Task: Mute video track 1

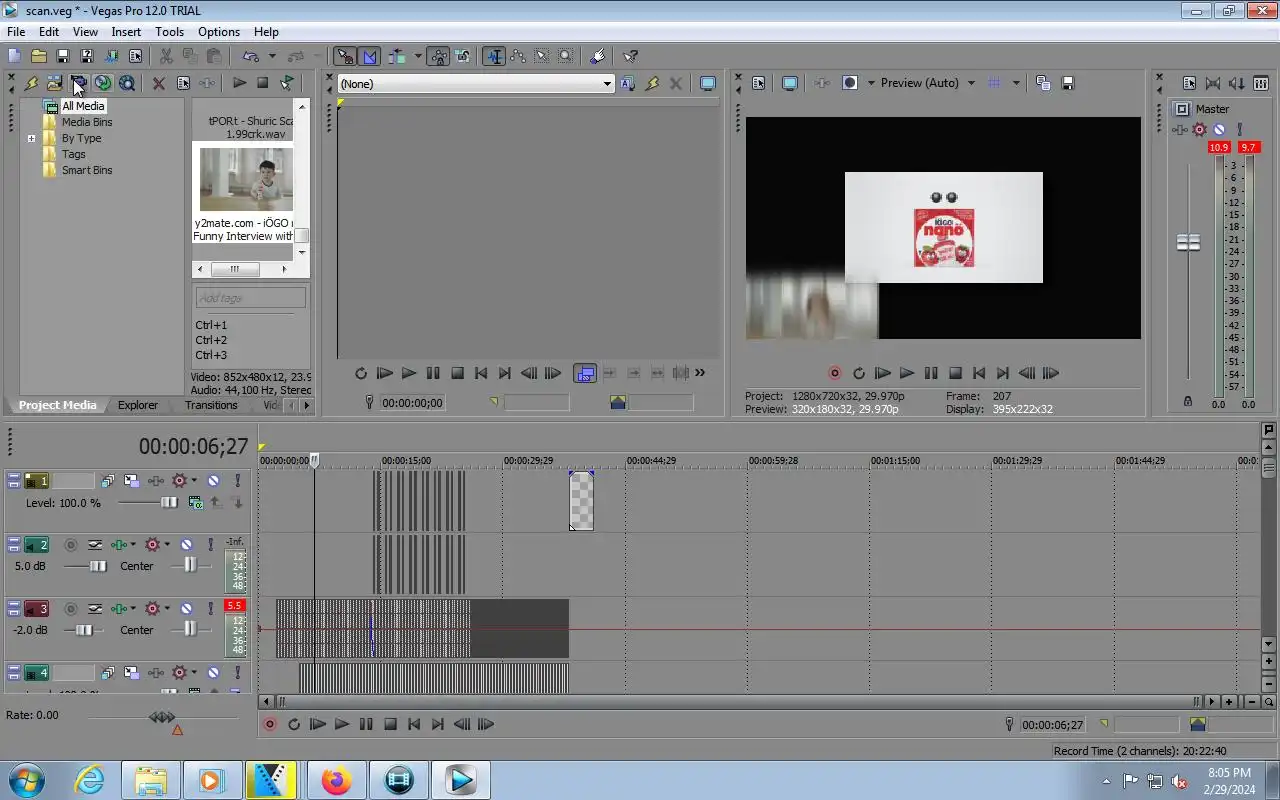Action: (x=213, y=481)
